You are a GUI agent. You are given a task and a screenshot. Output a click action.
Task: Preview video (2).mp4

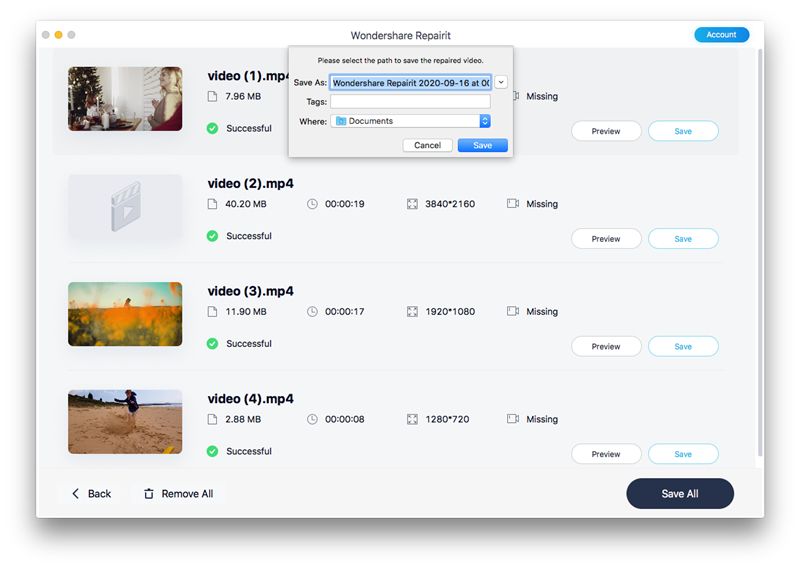click(606, 239)
